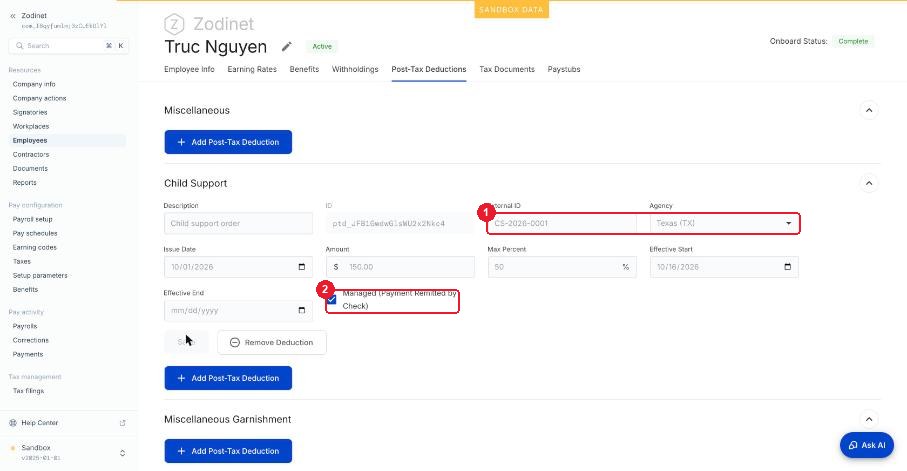This screenshot has width=907, height=471.
Task: Switch to Benefits tab
Action: 304,69
